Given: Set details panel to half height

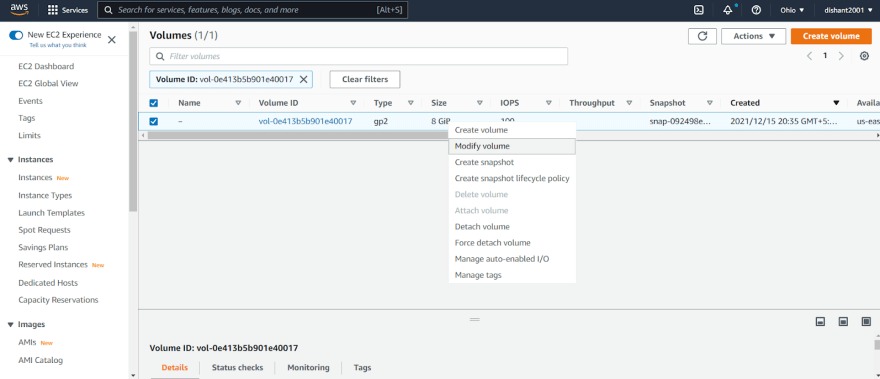Looking at the screenshot, I should click(x=843, y=322).
